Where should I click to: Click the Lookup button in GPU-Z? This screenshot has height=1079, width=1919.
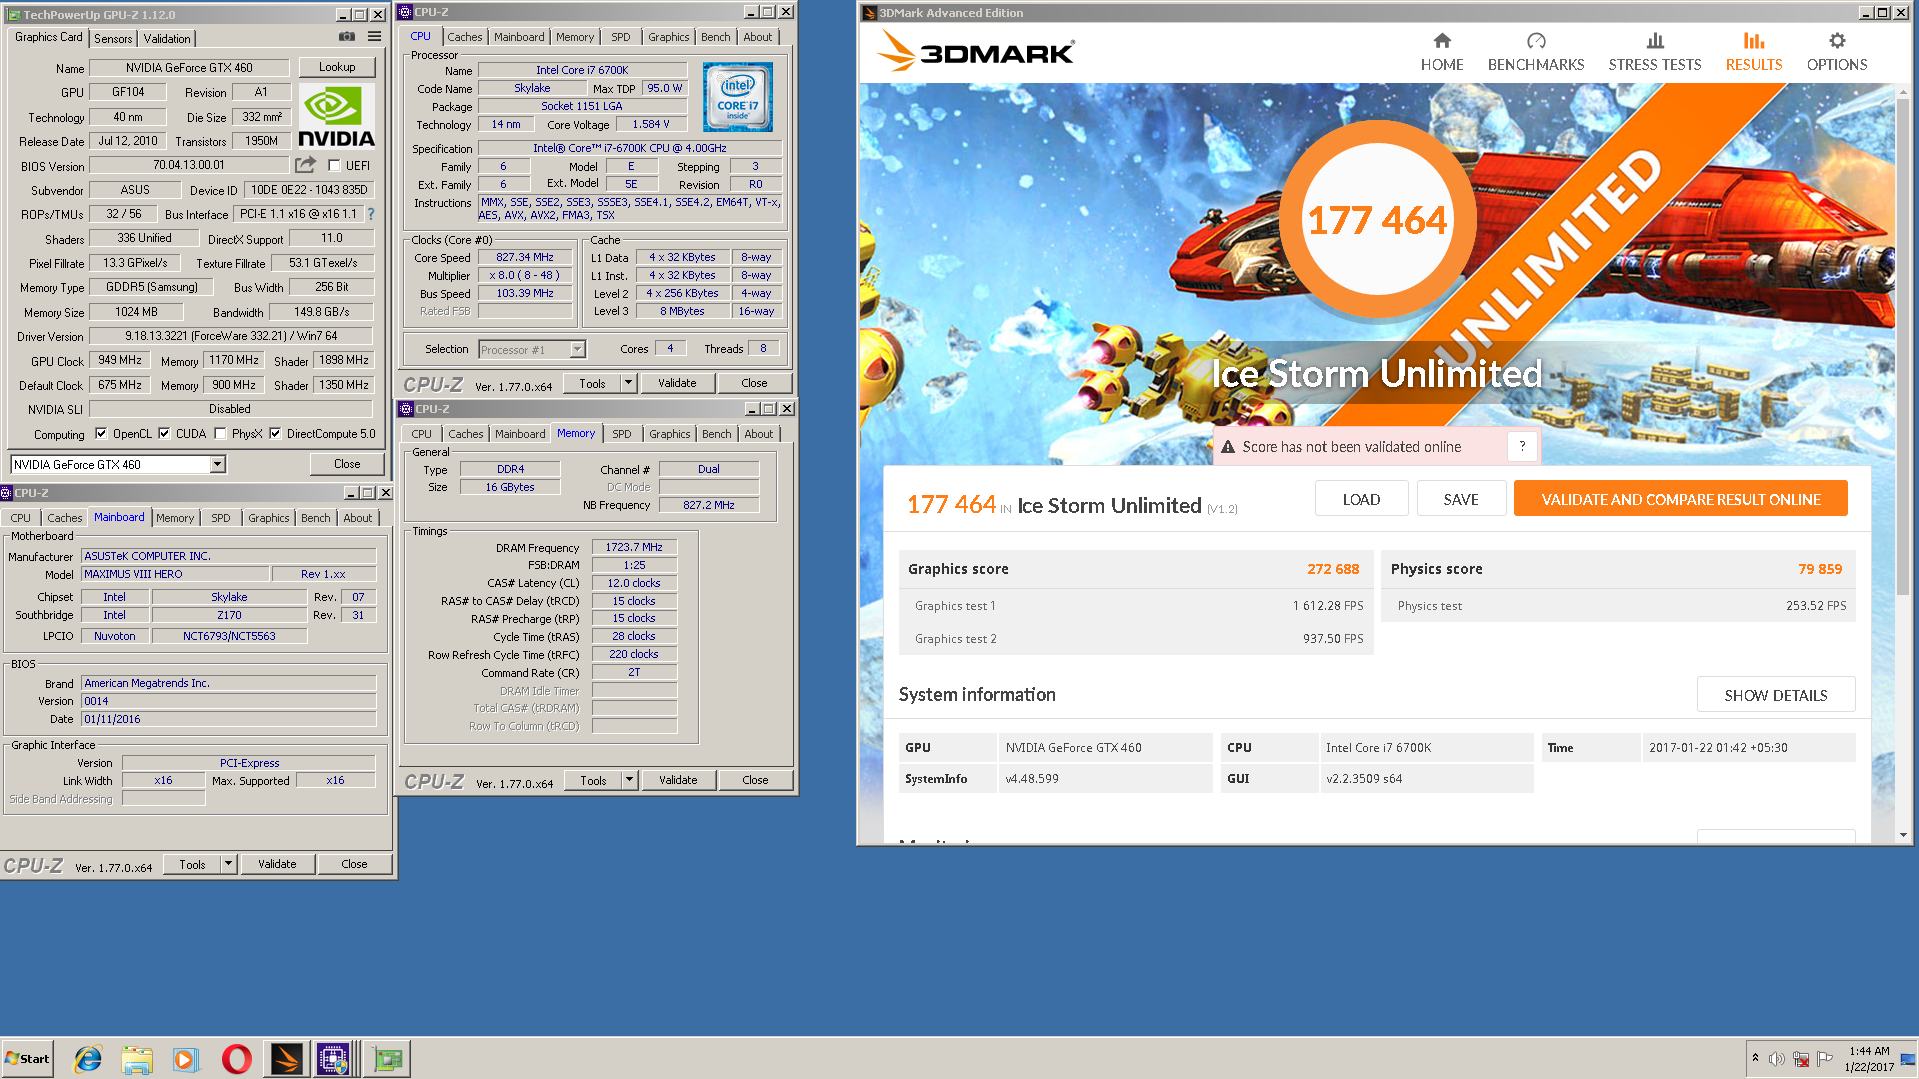337,67
